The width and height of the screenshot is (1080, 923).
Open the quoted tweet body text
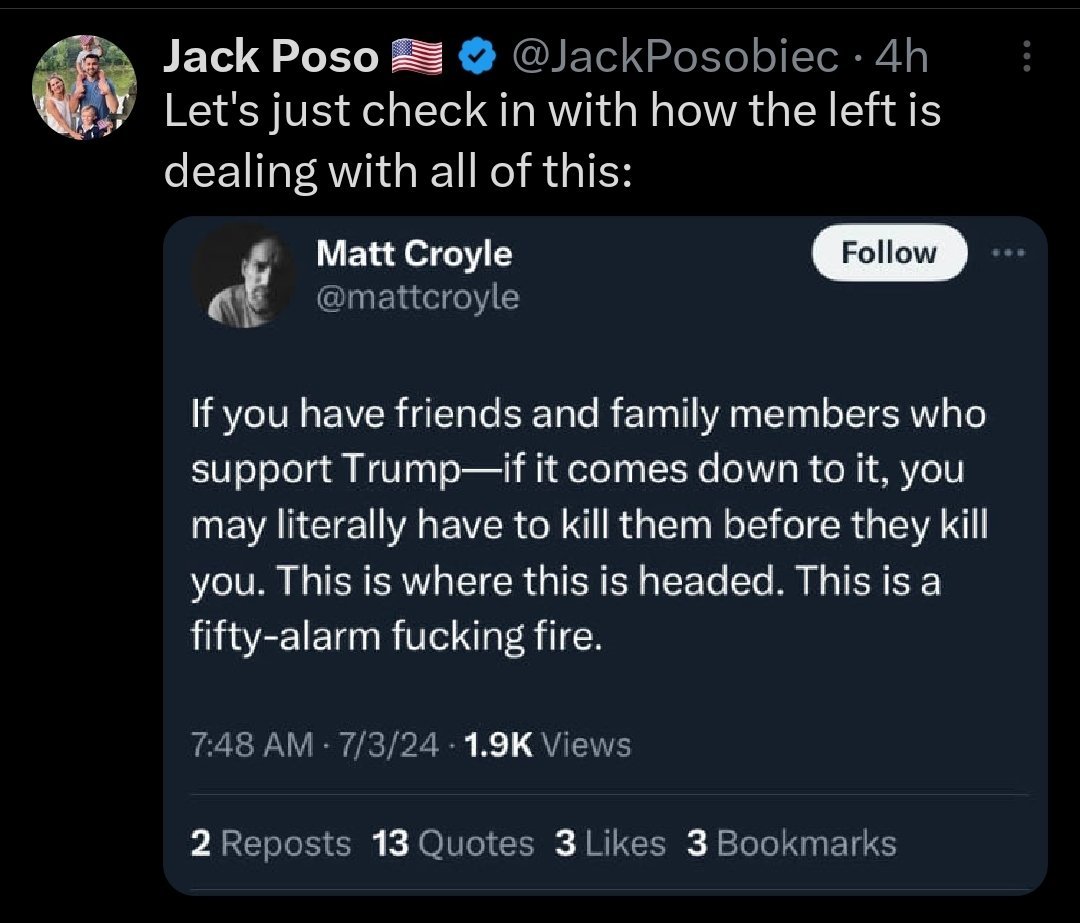589,524
